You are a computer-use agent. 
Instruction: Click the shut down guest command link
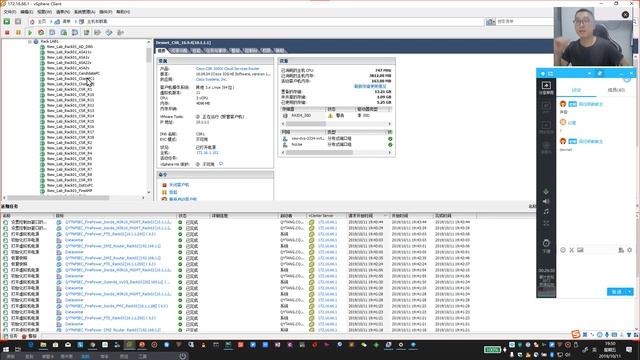coord(179,185)
